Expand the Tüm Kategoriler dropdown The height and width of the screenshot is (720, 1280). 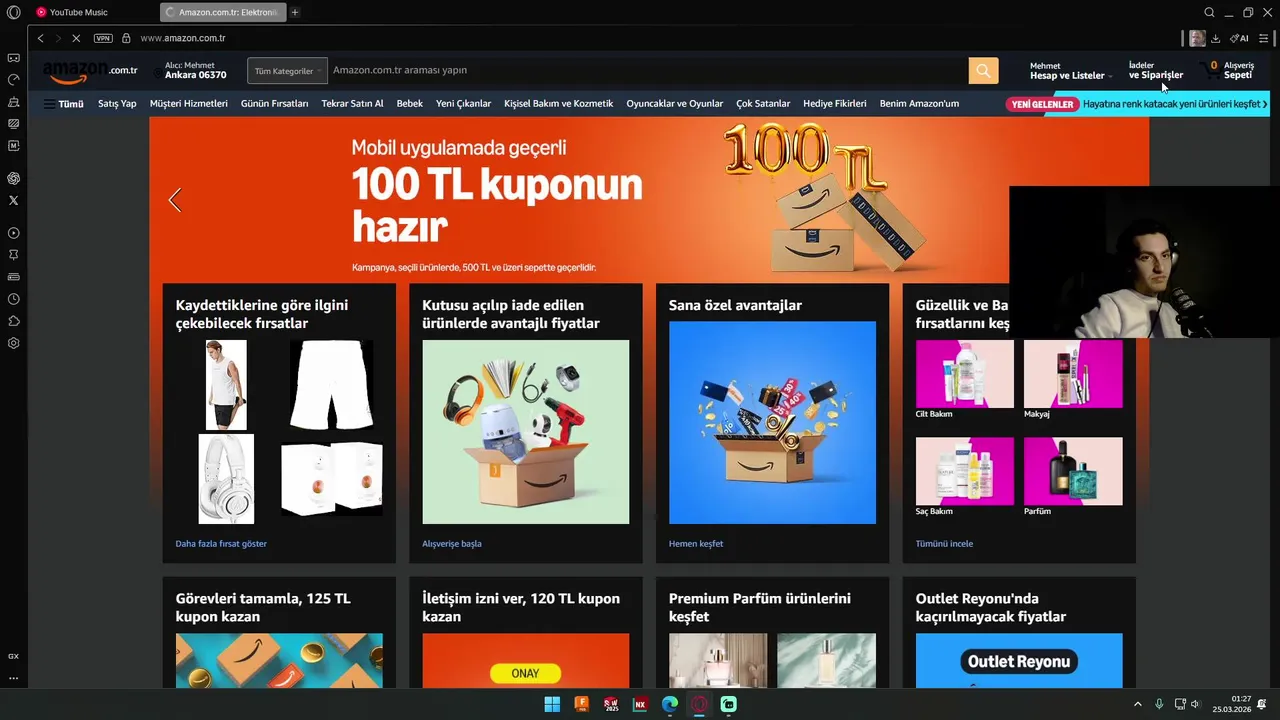click(x=287, y=71)
